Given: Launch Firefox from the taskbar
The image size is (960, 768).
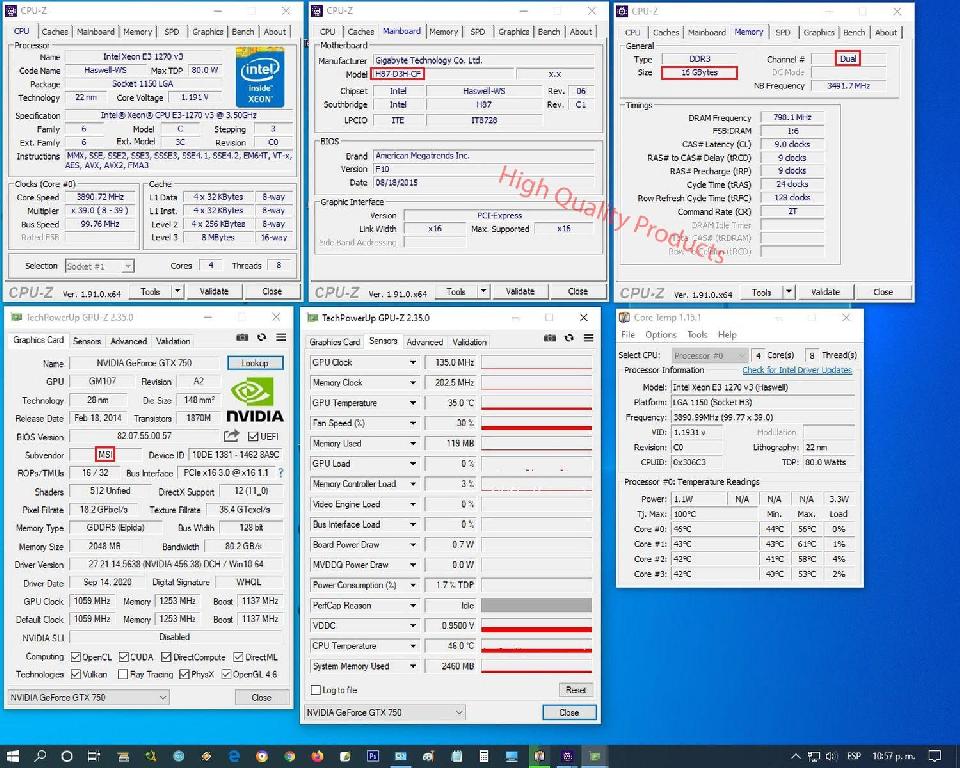Looking at the screenshot, I should (x=317, y=756).
